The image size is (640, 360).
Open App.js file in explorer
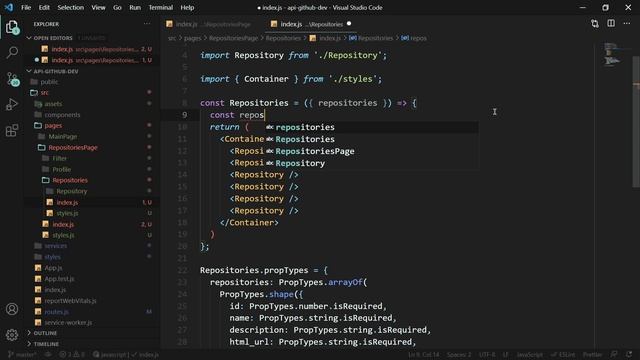[x=53, y=268]
